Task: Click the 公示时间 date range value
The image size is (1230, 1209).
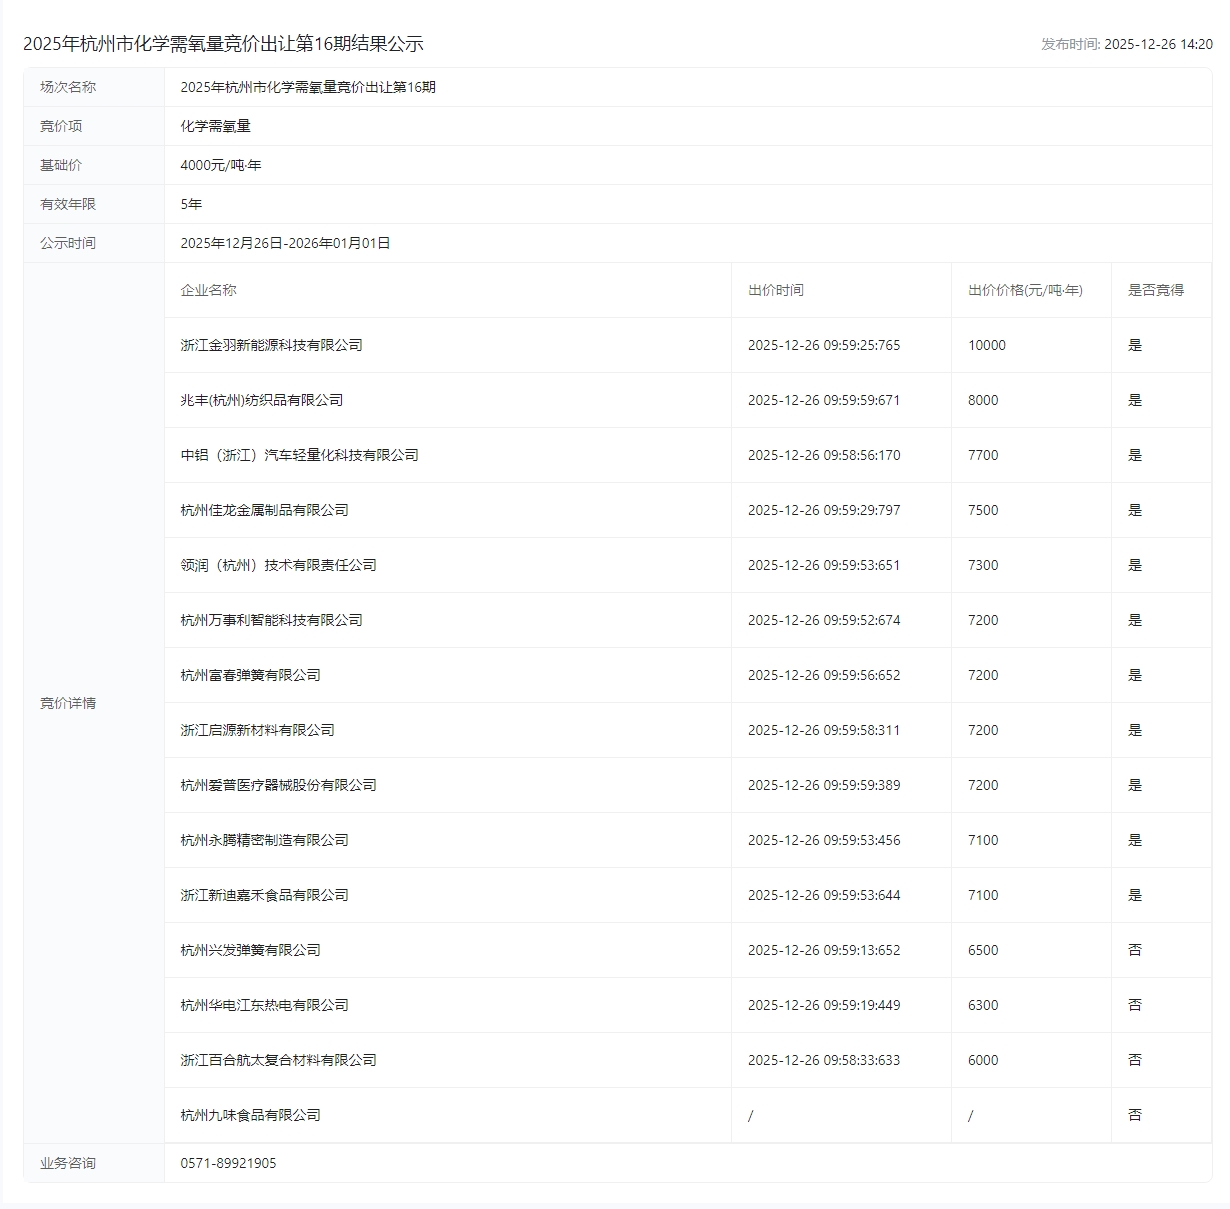Action: tap(285, 243)
